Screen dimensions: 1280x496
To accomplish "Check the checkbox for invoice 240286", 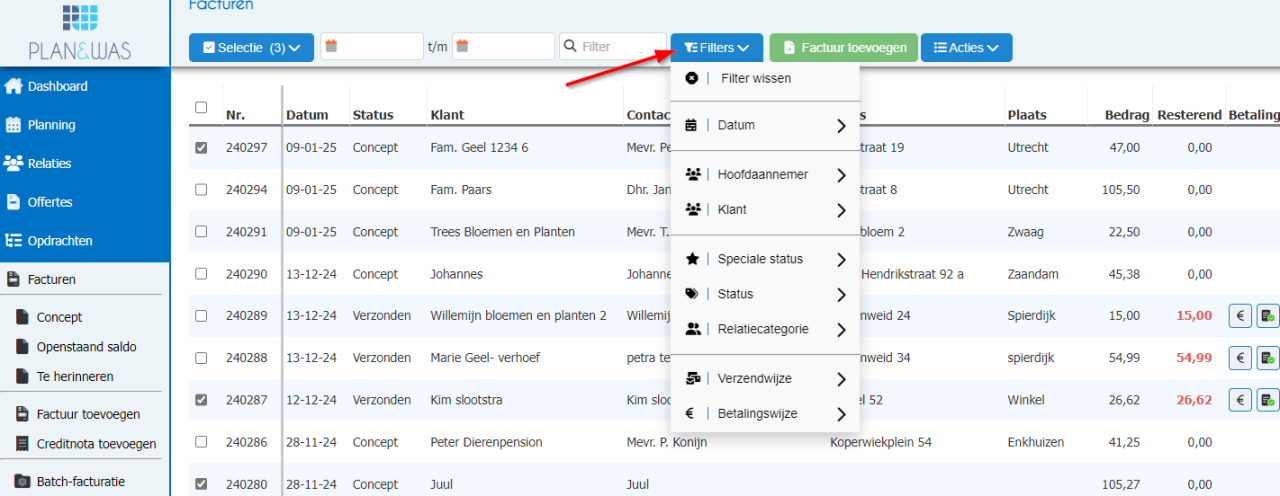I will pos(201,441).
